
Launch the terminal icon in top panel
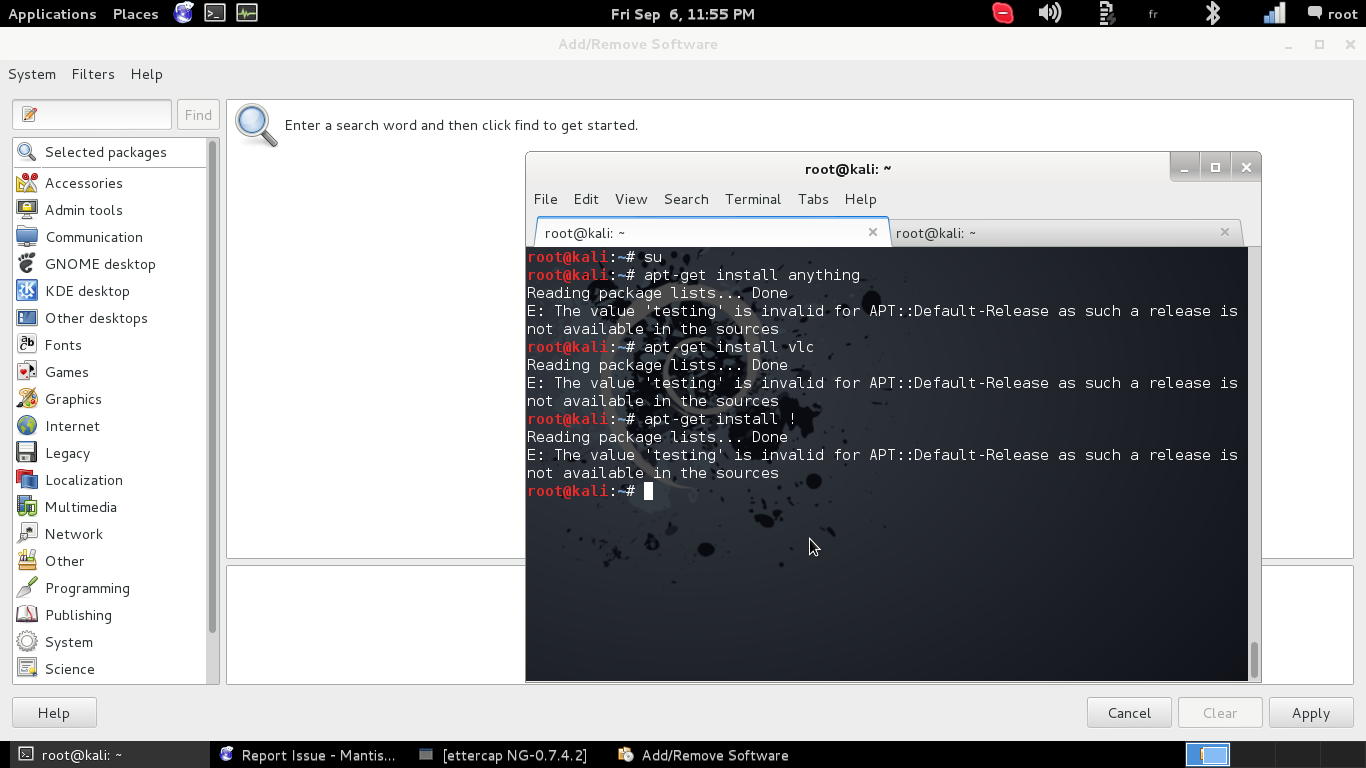click(x=215, y=13)
